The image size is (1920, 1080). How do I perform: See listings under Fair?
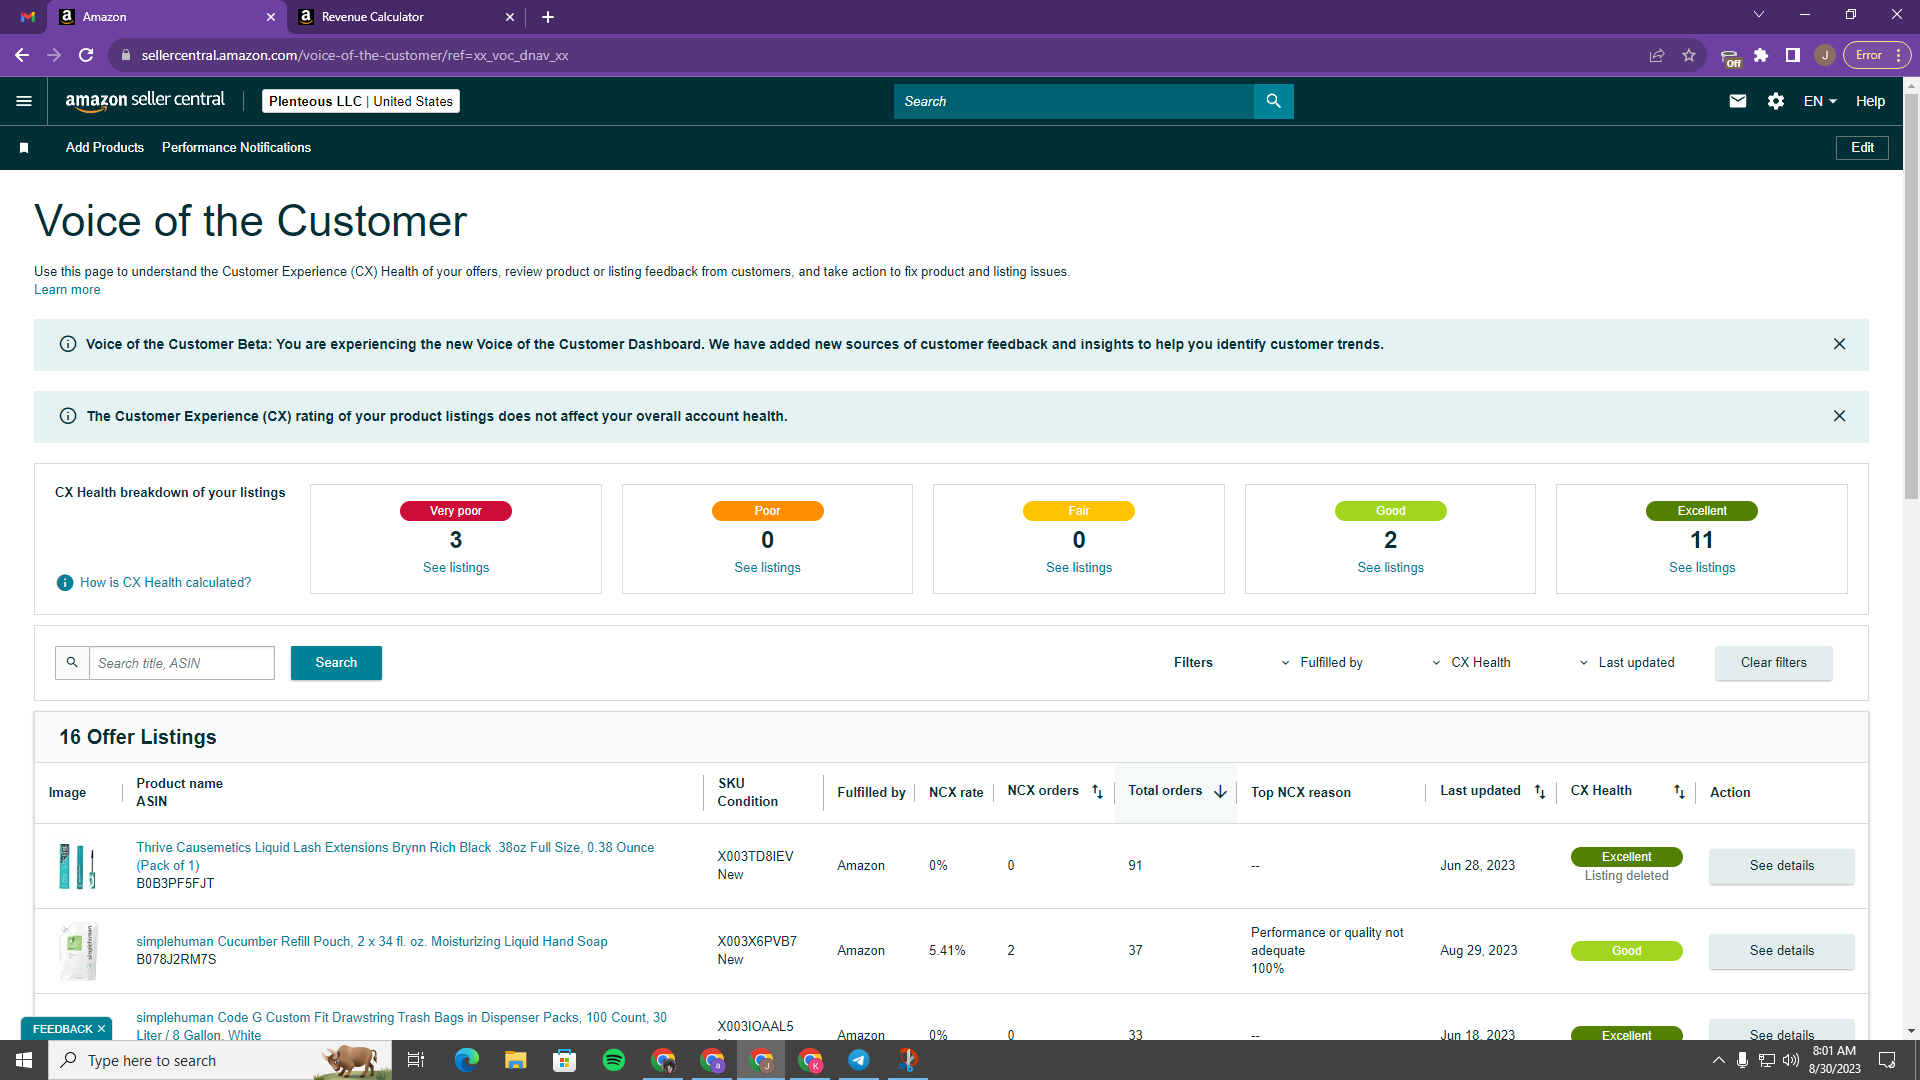[1079, 568]
